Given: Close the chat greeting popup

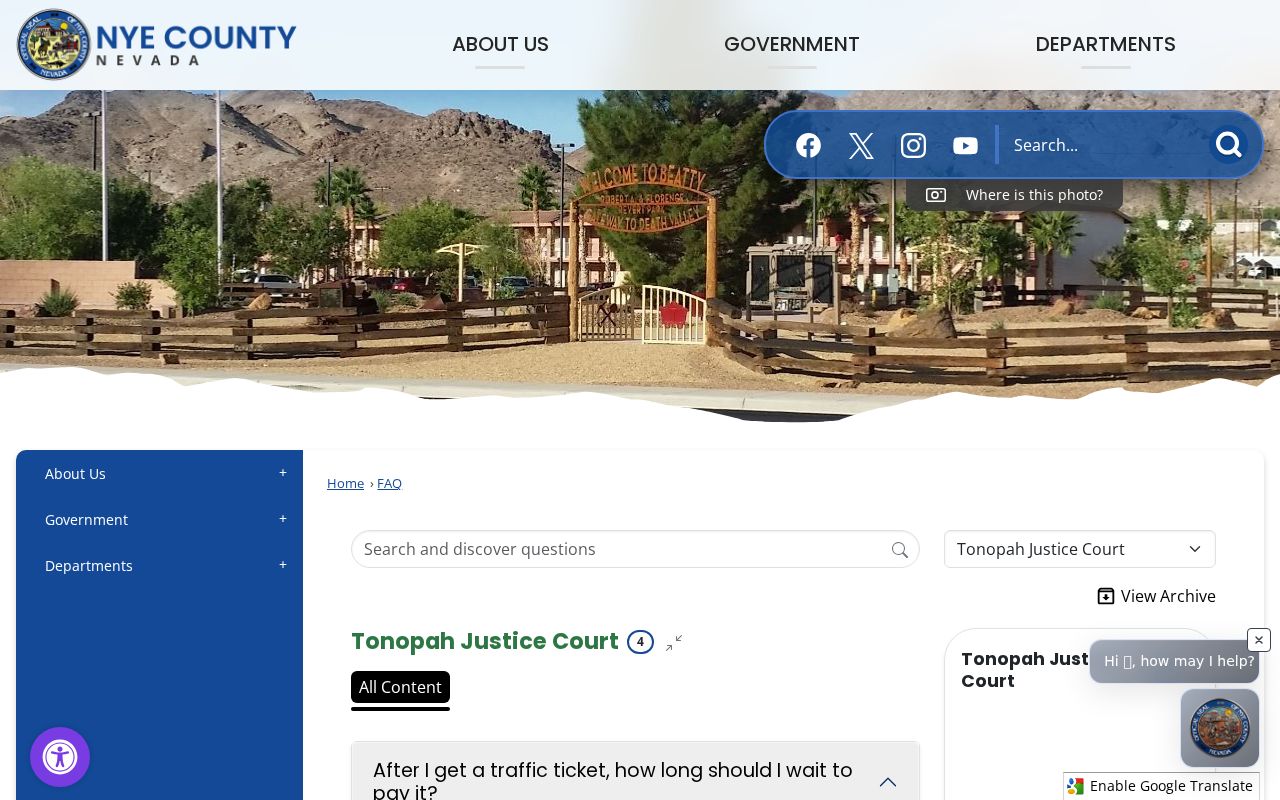Looking at the screenshot, I should [1259, 640].
